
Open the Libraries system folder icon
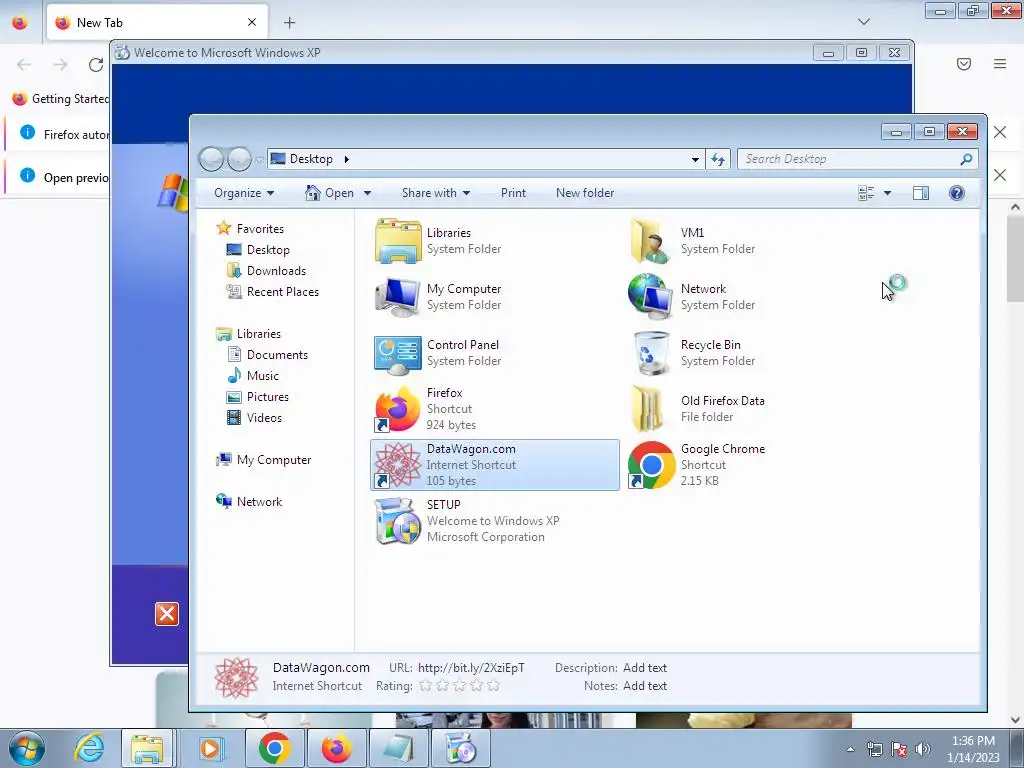coord(398,241)
